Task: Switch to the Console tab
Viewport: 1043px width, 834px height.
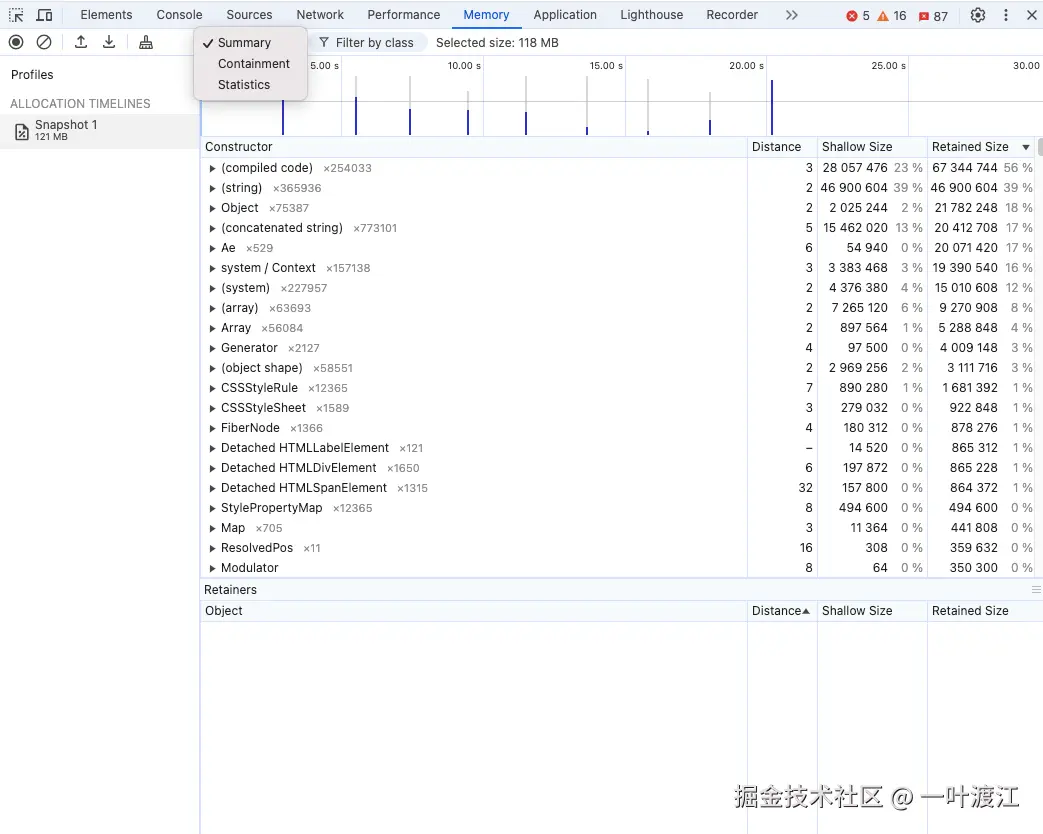Action: [x=179, y=15]
